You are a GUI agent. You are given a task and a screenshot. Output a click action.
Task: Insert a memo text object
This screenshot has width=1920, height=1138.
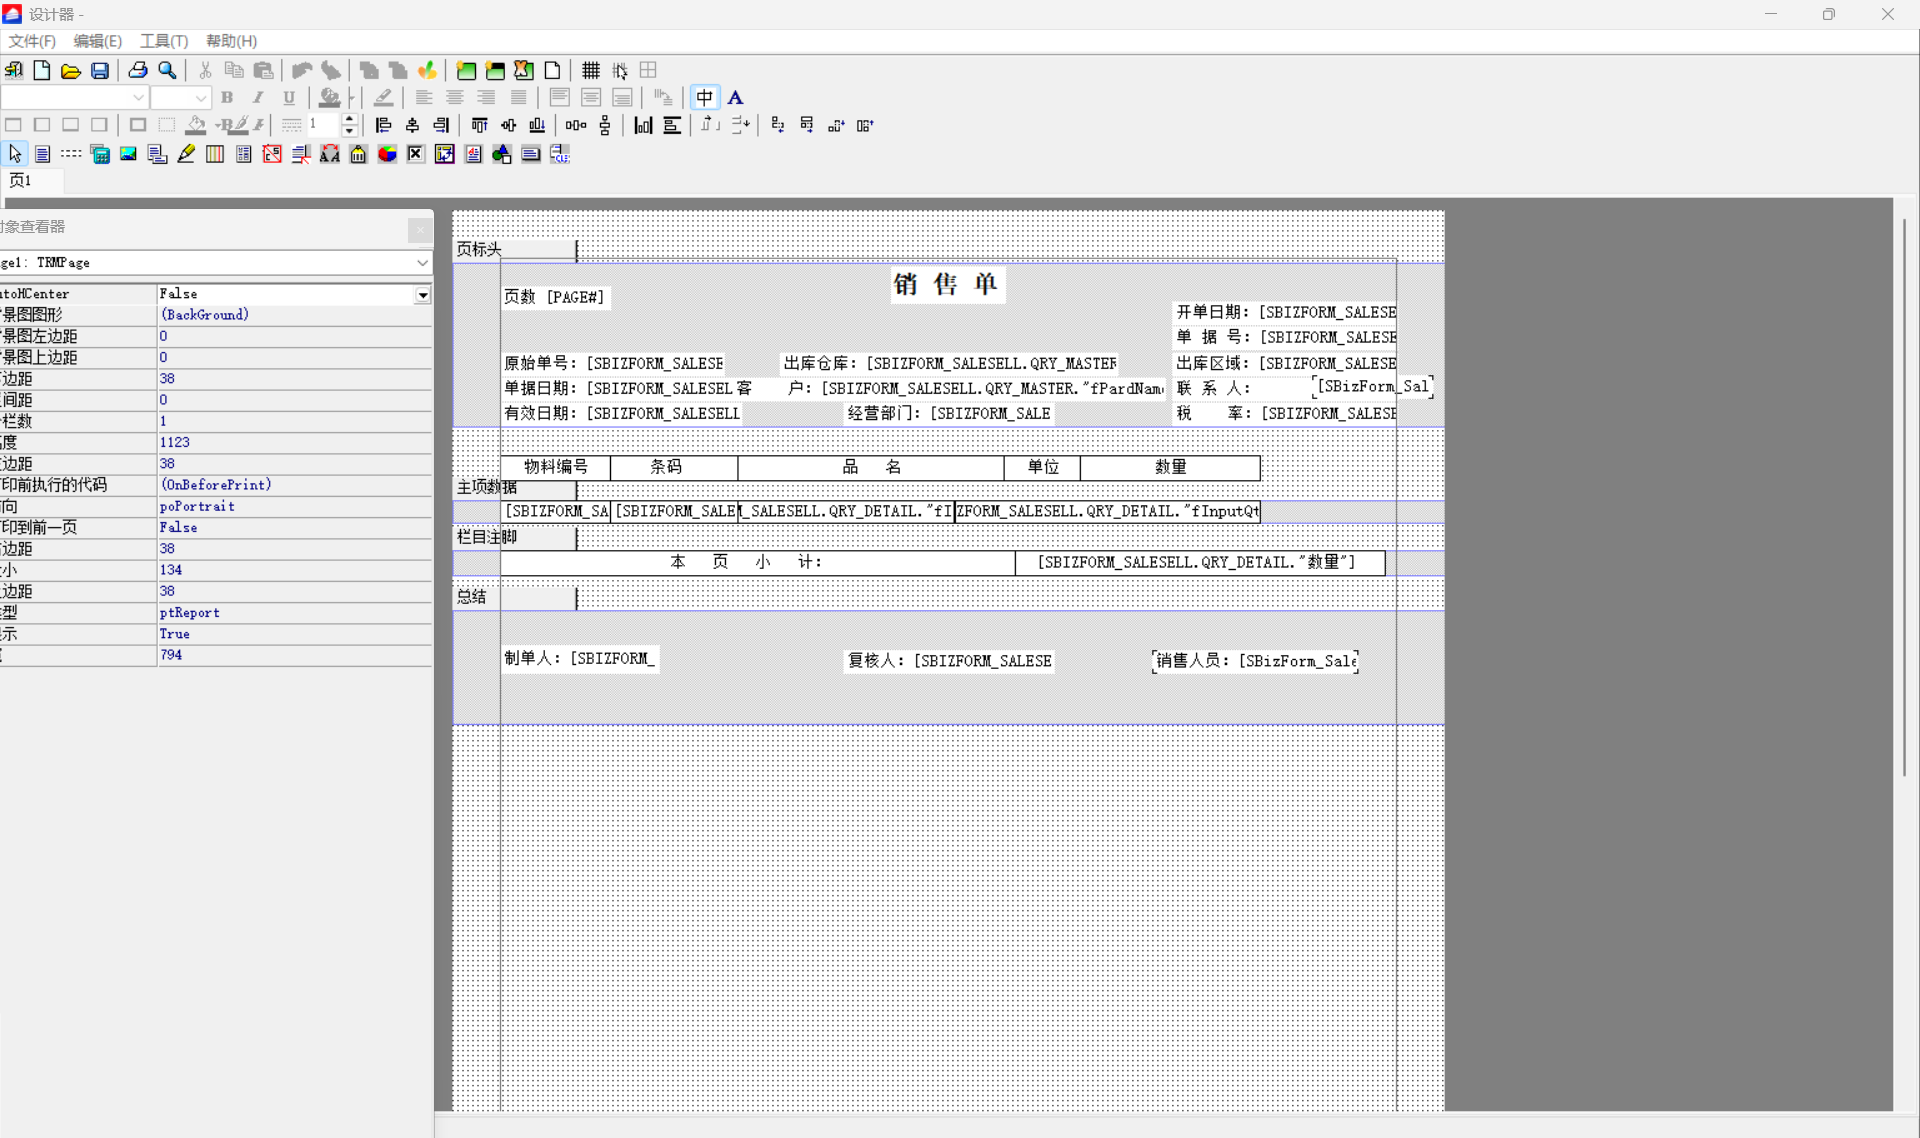pyautogui.click(x=43, y=154)
